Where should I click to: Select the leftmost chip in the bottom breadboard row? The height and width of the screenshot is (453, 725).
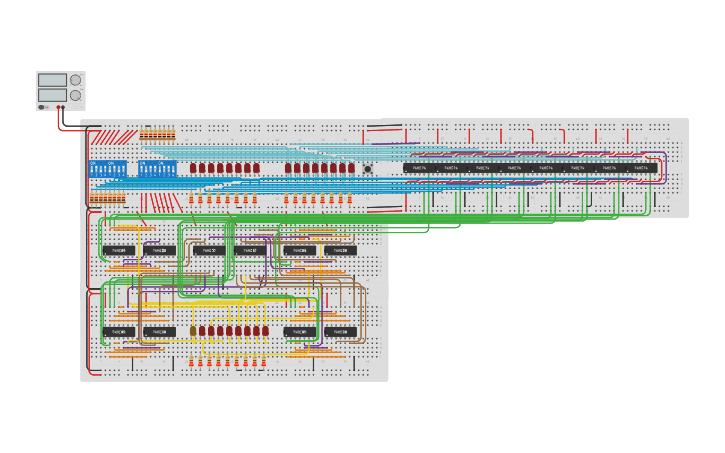pyautogui.click(x=119, y=332)
